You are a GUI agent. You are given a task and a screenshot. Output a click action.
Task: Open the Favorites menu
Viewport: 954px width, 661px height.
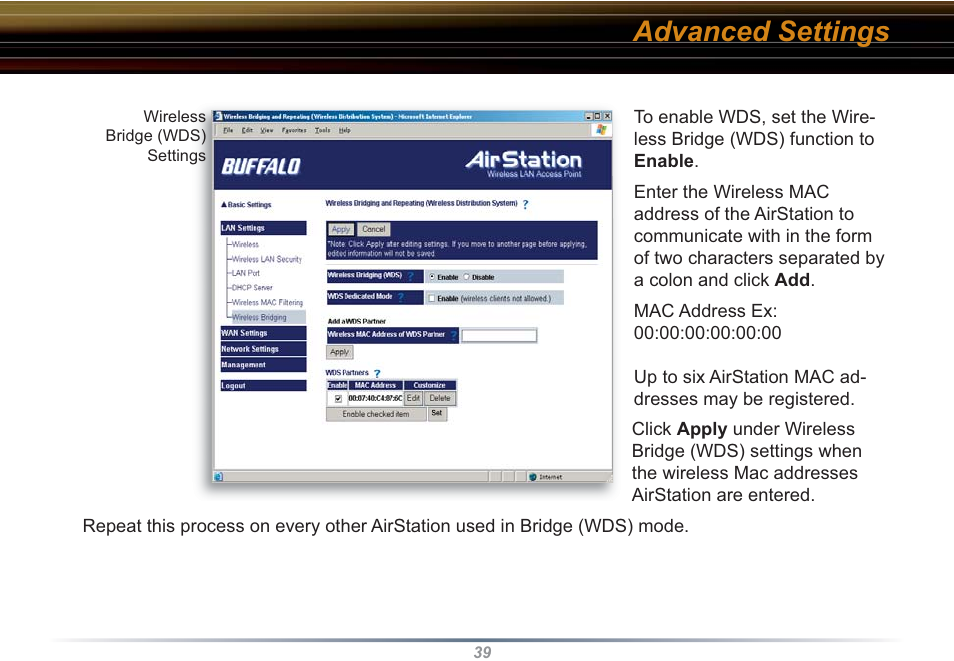[x=294, y=130]
